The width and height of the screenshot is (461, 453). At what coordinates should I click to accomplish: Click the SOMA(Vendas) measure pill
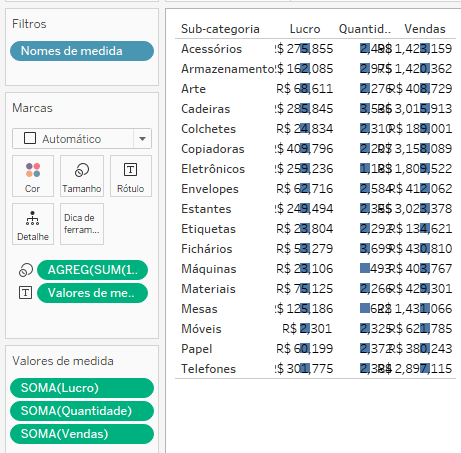[x=82, y=434]
